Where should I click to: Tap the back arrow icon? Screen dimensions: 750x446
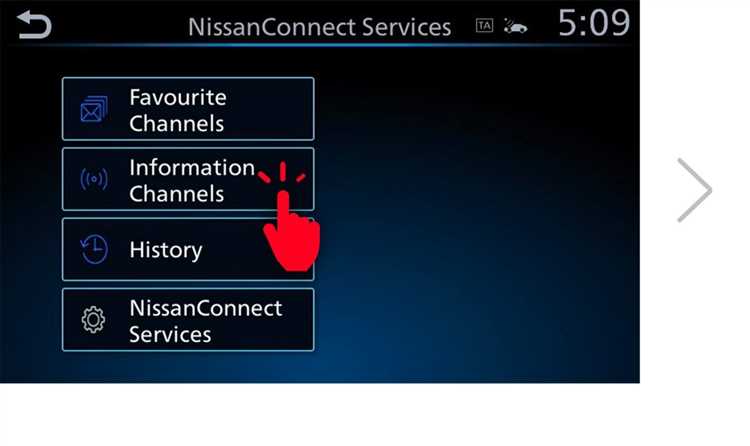coord(33,25)
